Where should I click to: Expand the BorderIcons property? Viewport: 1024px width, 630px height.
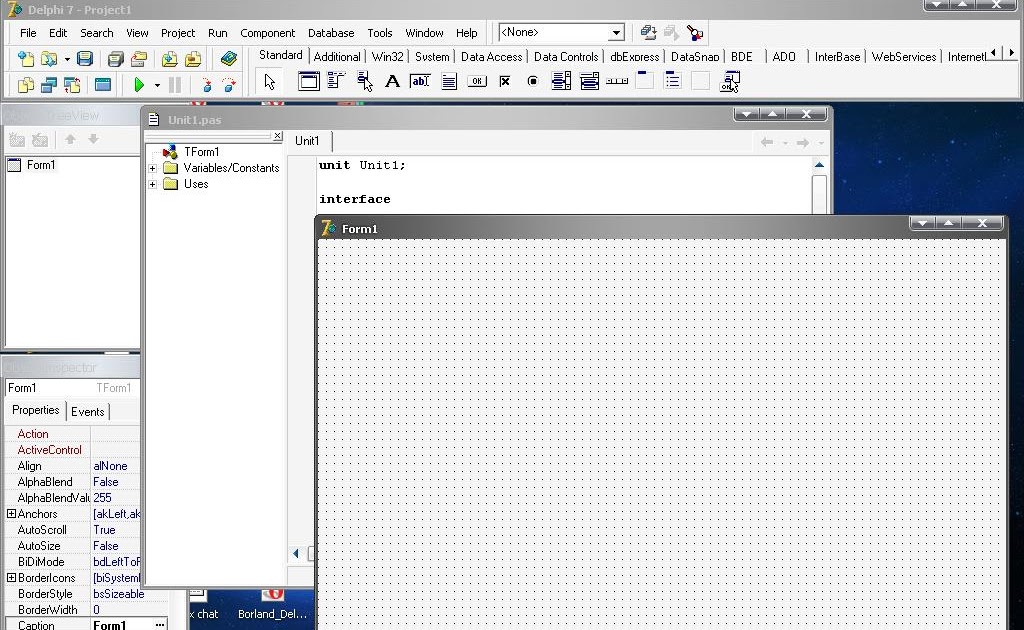coord(11,578)
